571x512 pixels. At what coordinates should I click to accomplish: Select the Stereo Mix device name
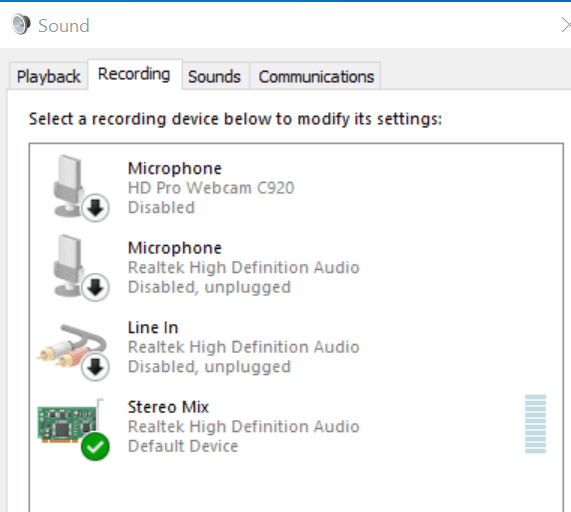pos(168,407)
